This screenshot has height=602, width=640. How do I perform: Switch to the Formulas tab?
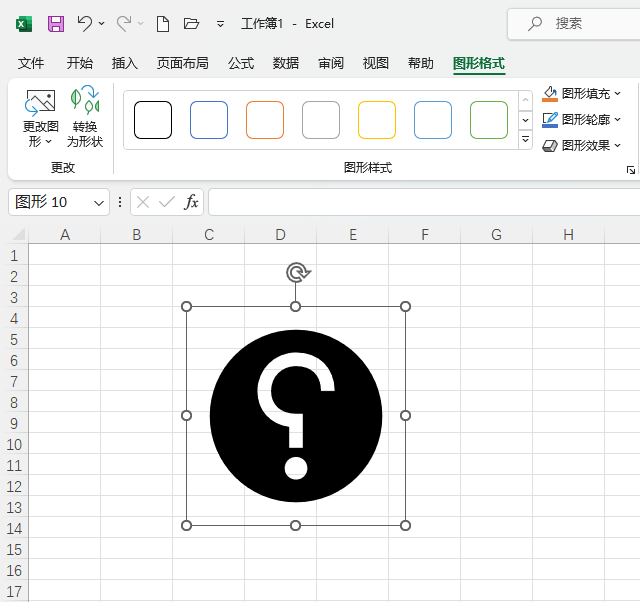click(241, 63)
